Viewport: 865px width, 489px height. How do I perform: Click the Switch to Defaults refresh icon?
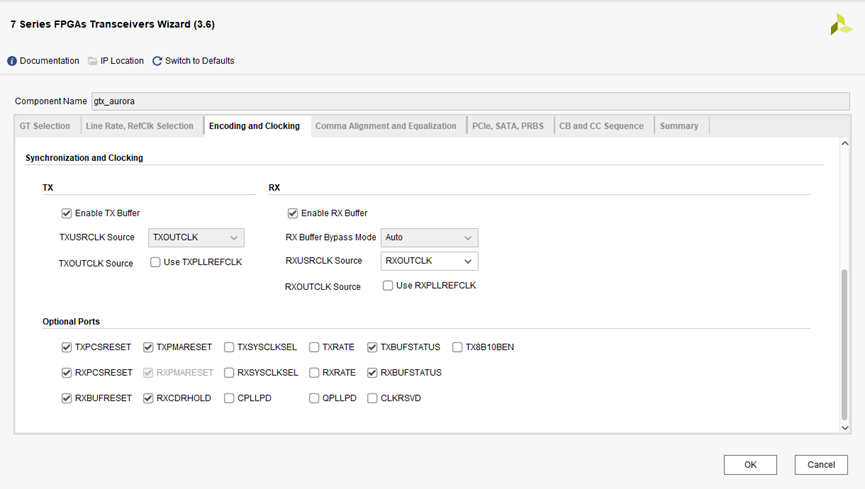pyautogui.click(x=157, y=61)
